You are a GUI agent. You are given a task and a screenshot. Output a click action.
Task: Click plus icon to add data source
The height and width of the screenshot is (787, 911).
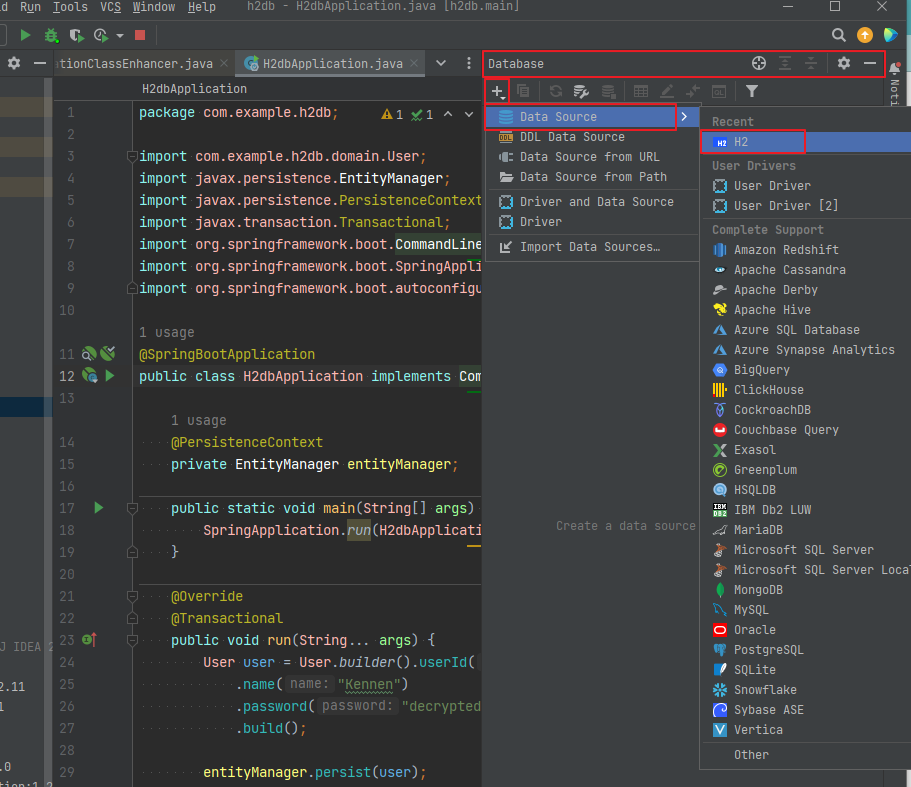click(x=497, y=91)
